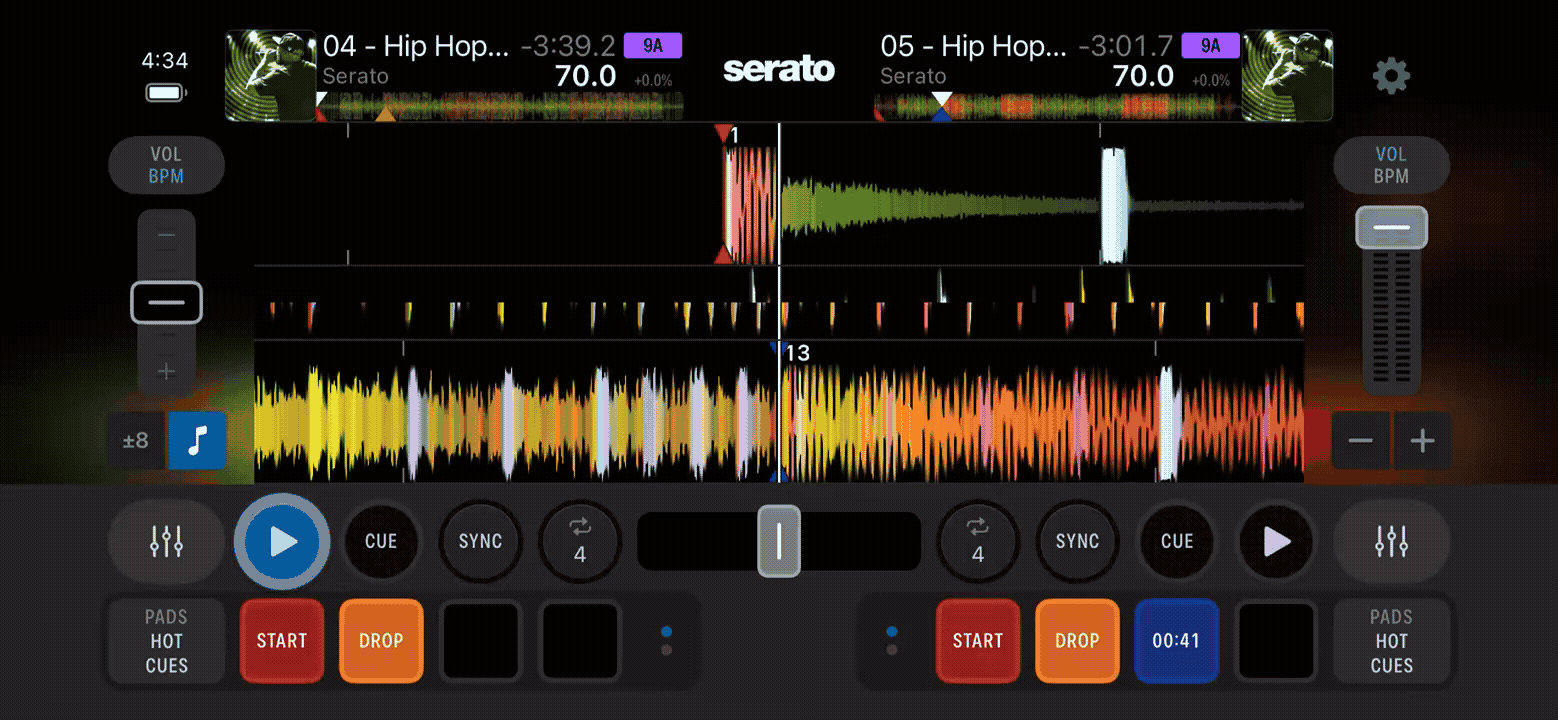Toggle left deck -3:39.2 time display
The width and height of the screenshot is (1558, 720).
567,46
